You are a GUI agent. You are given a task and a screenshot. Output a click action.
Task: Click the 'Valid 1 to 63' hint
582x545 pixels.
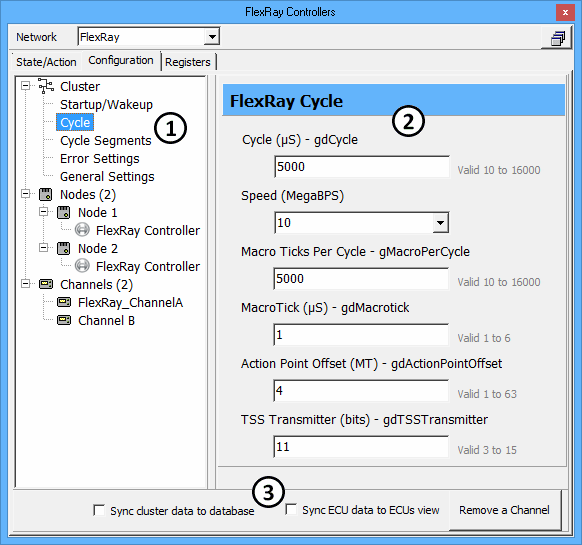click(487, 394)
